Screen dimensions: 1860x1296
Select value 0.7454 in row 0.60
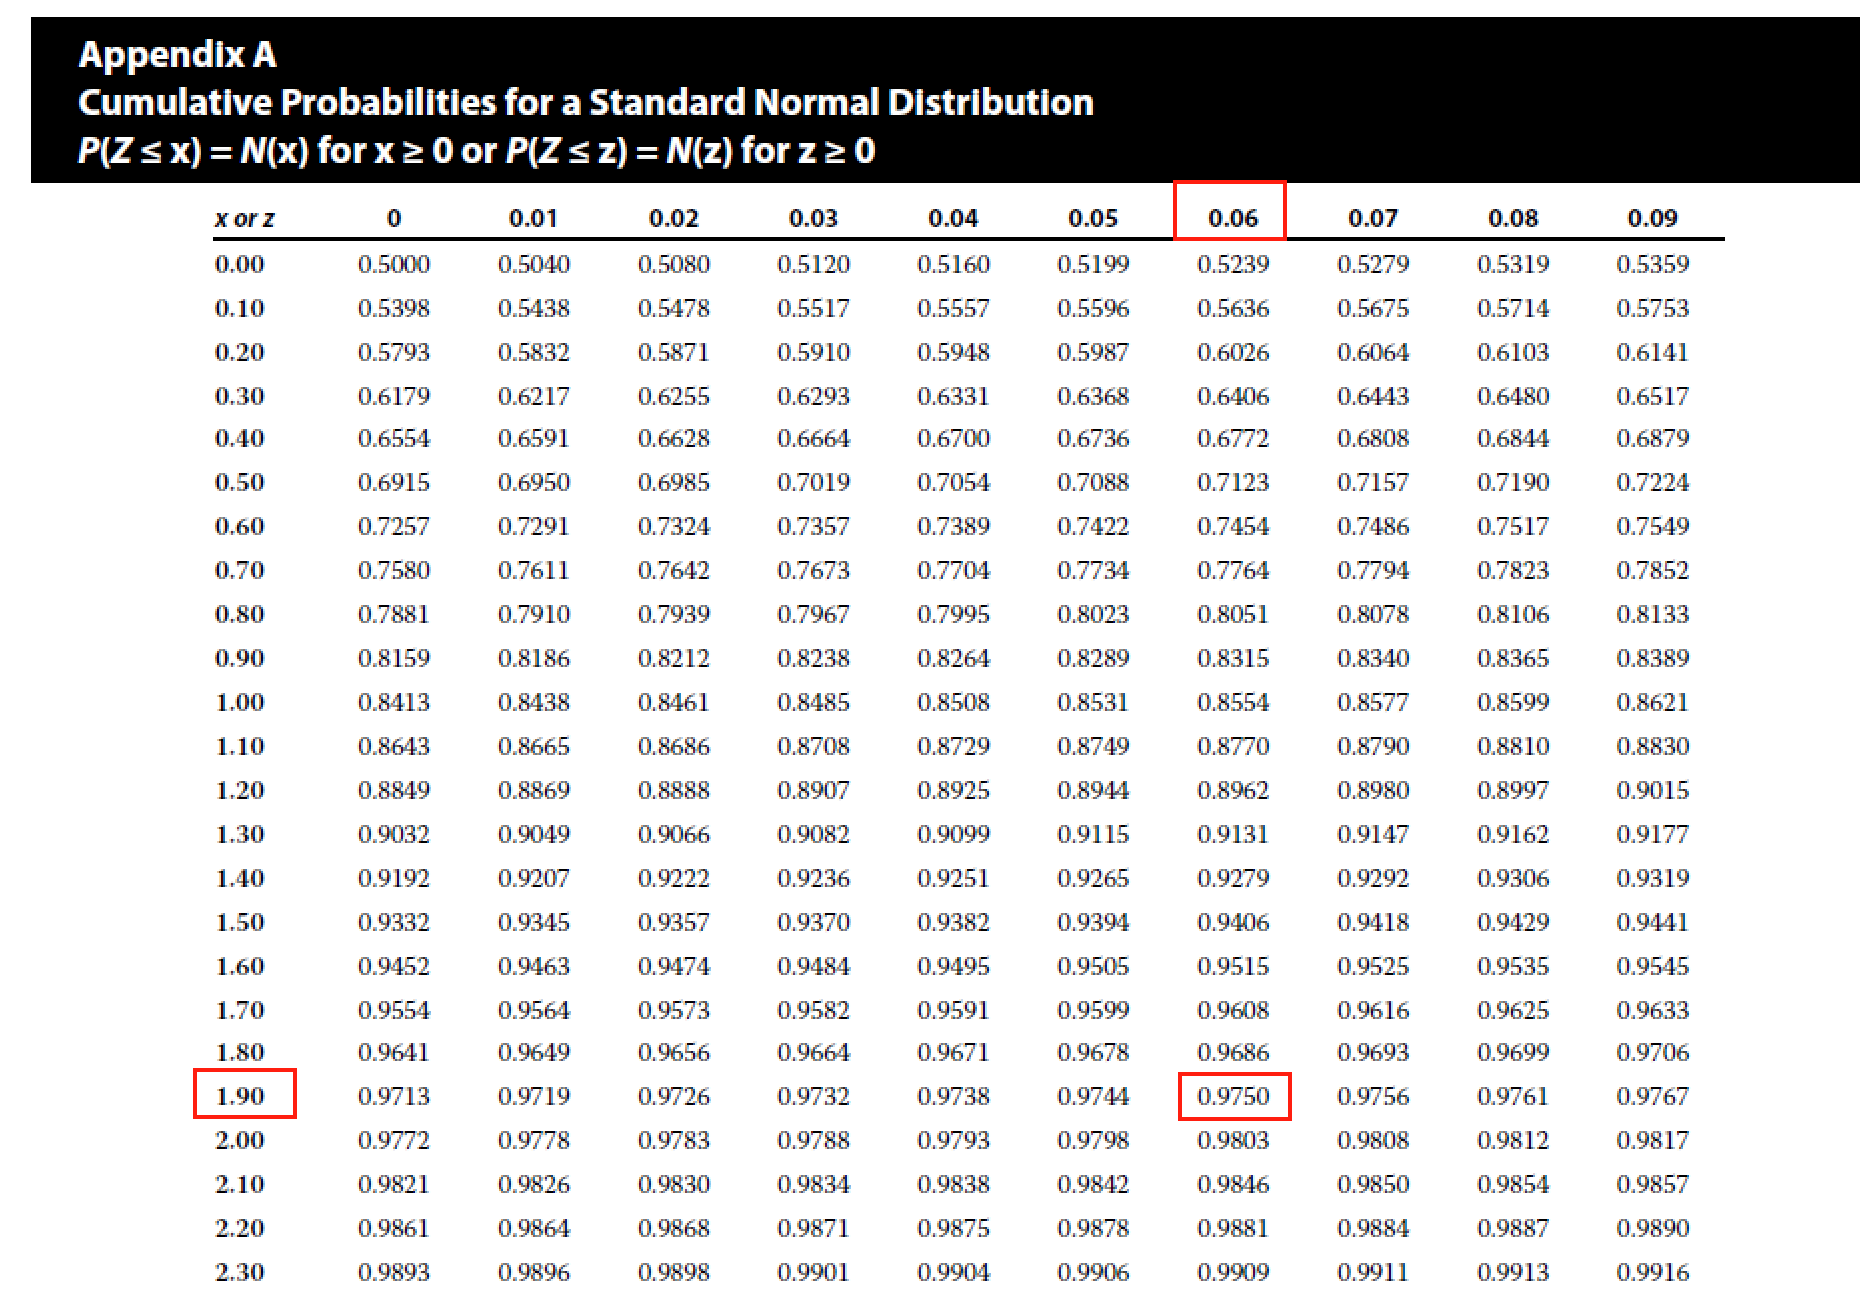click(x=1233, y=526)
